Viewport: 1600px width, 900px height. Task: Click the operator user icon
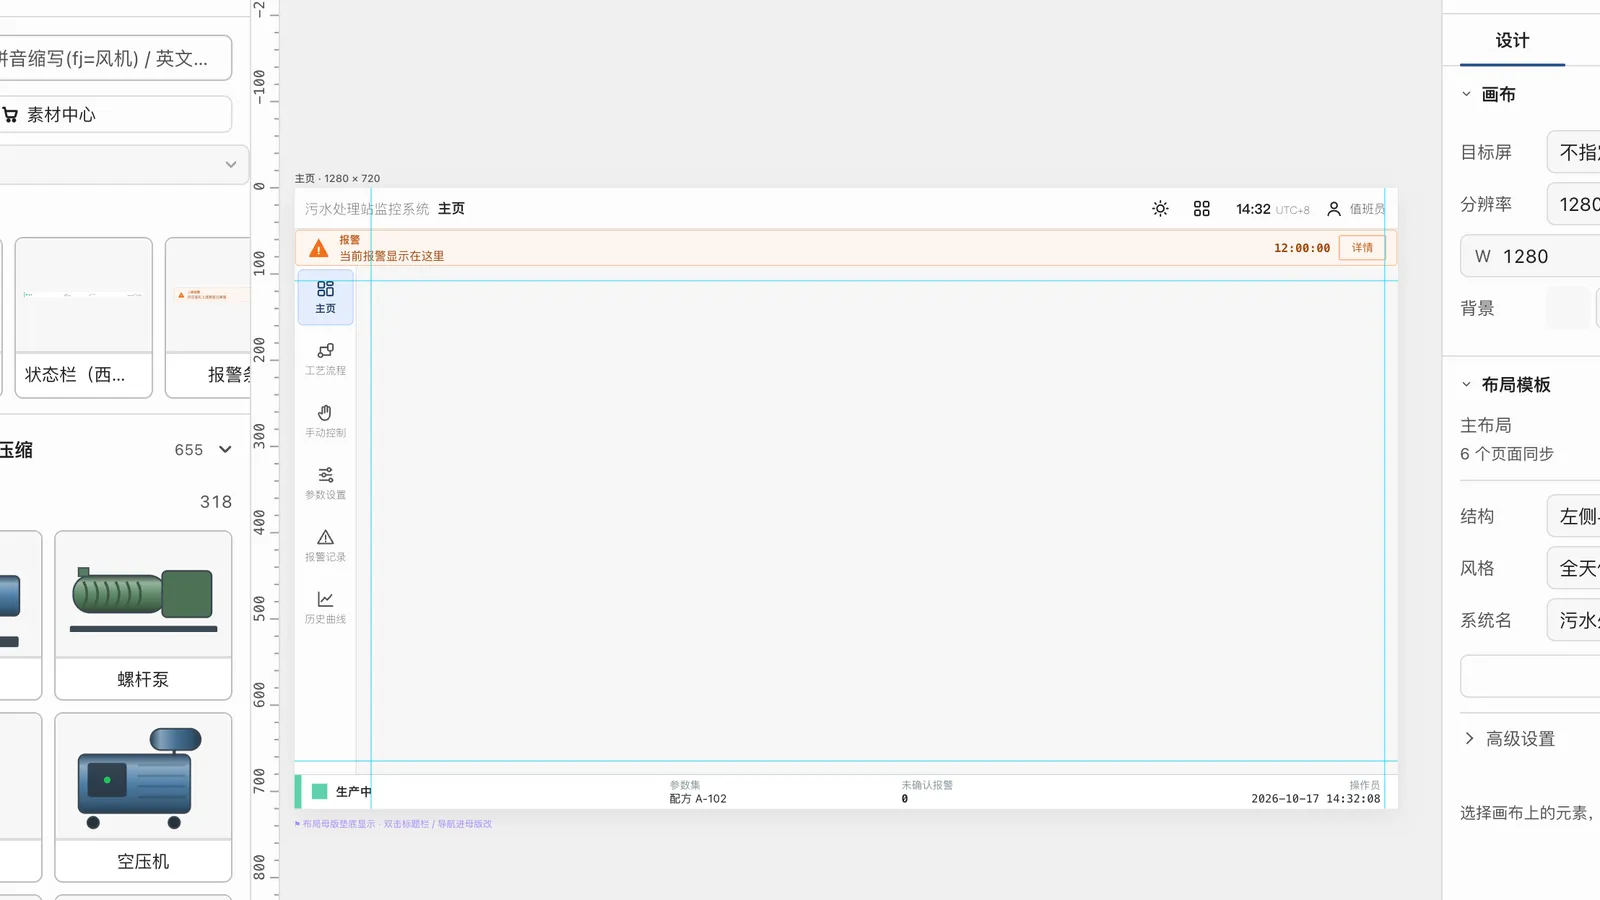click(x=1334, y=209)
